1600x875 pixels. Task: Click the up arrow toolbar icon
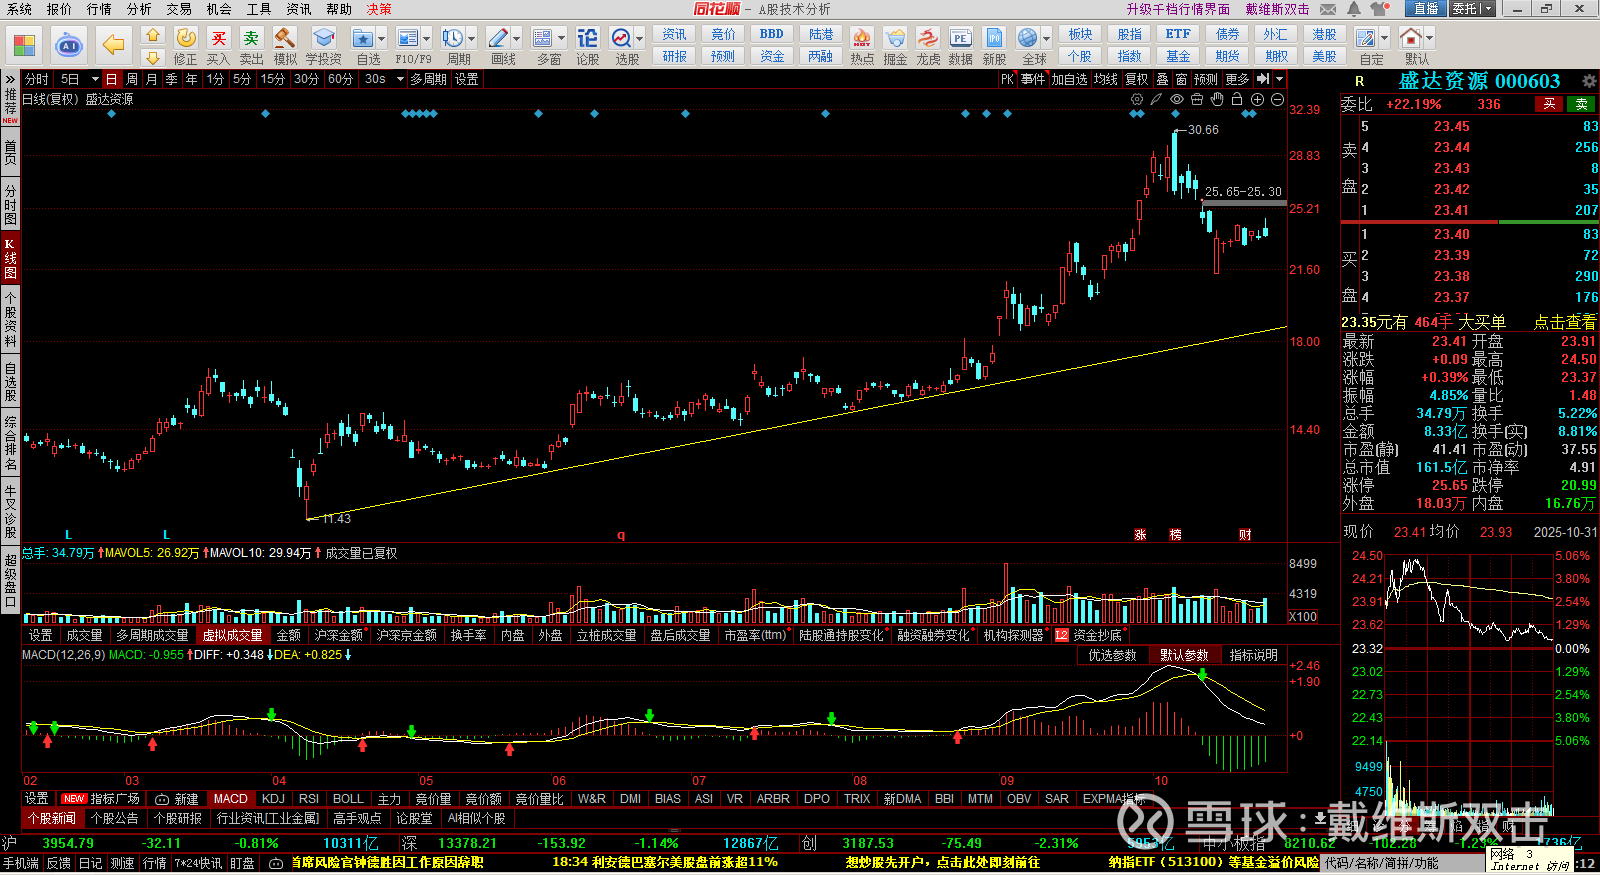152,35
